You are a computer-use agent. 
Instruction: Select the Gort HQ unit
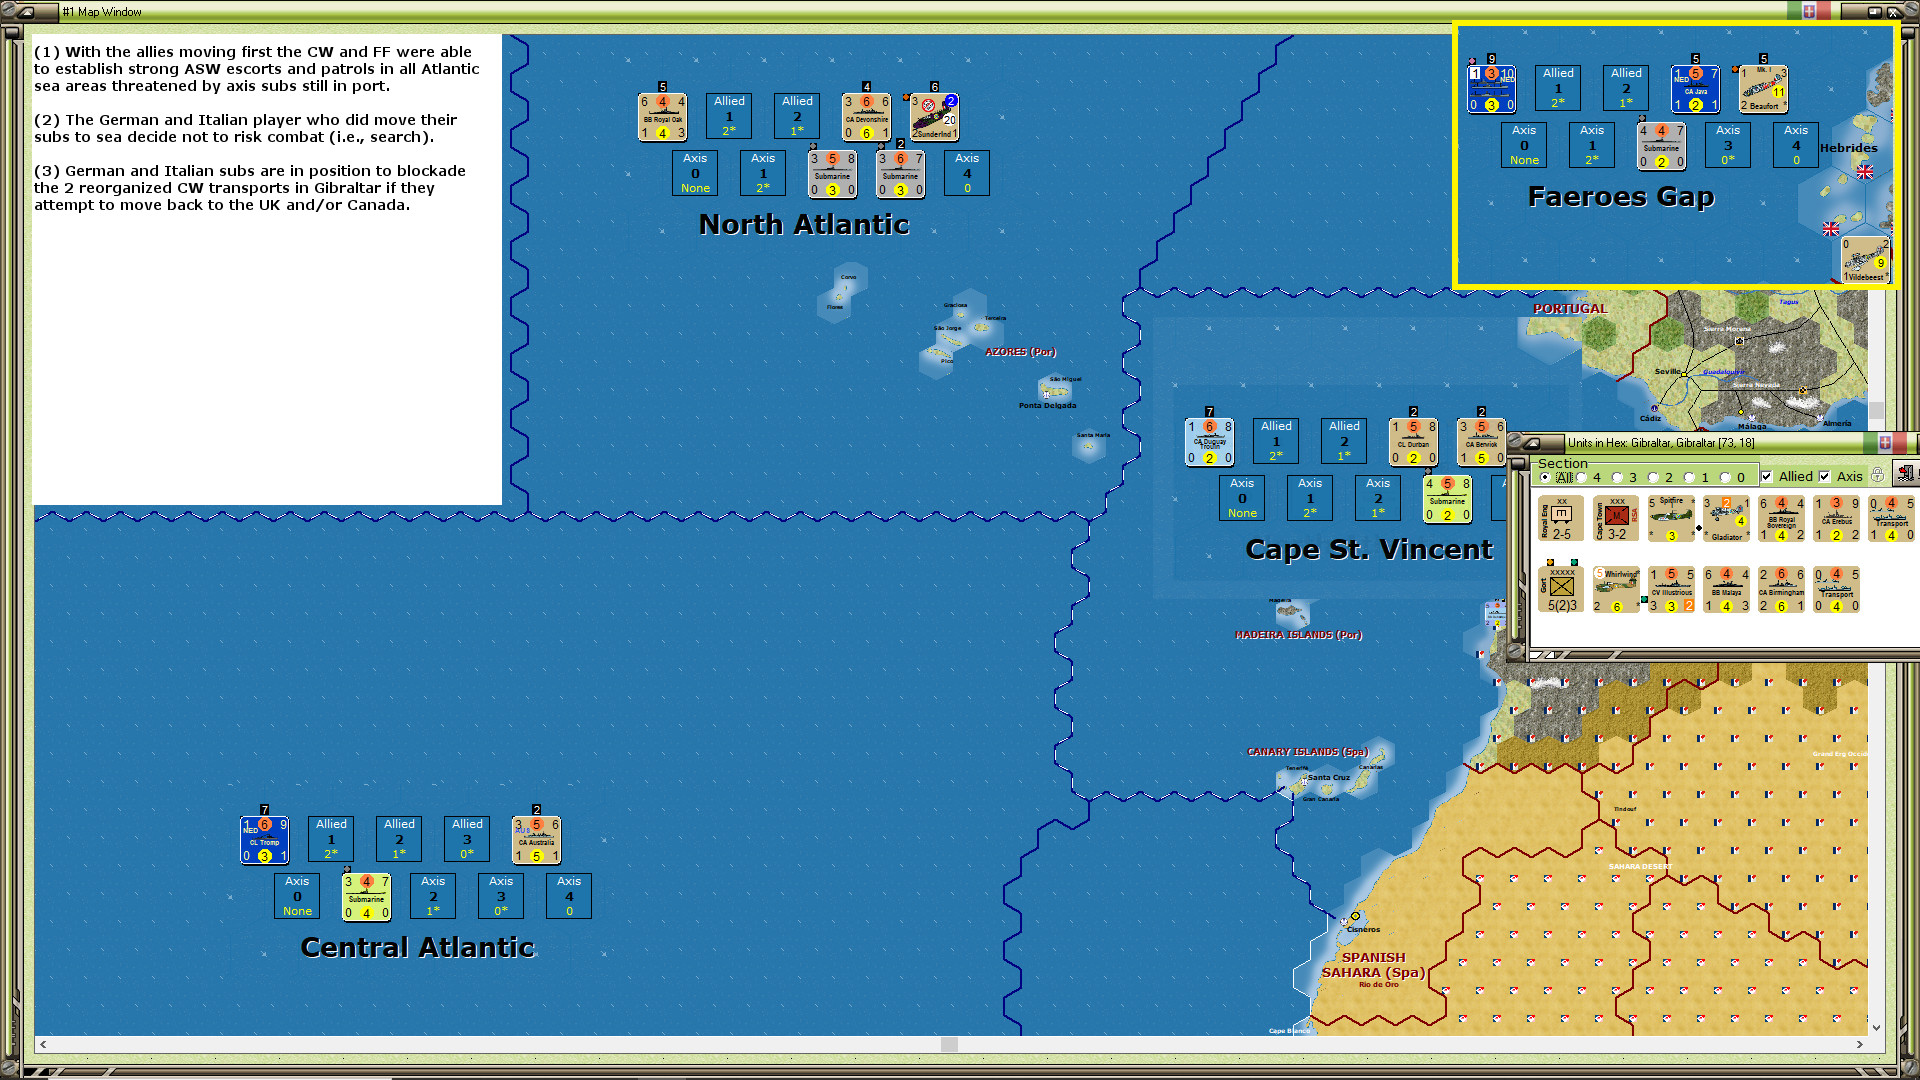pyautogui.click(x=1561, y=589)
